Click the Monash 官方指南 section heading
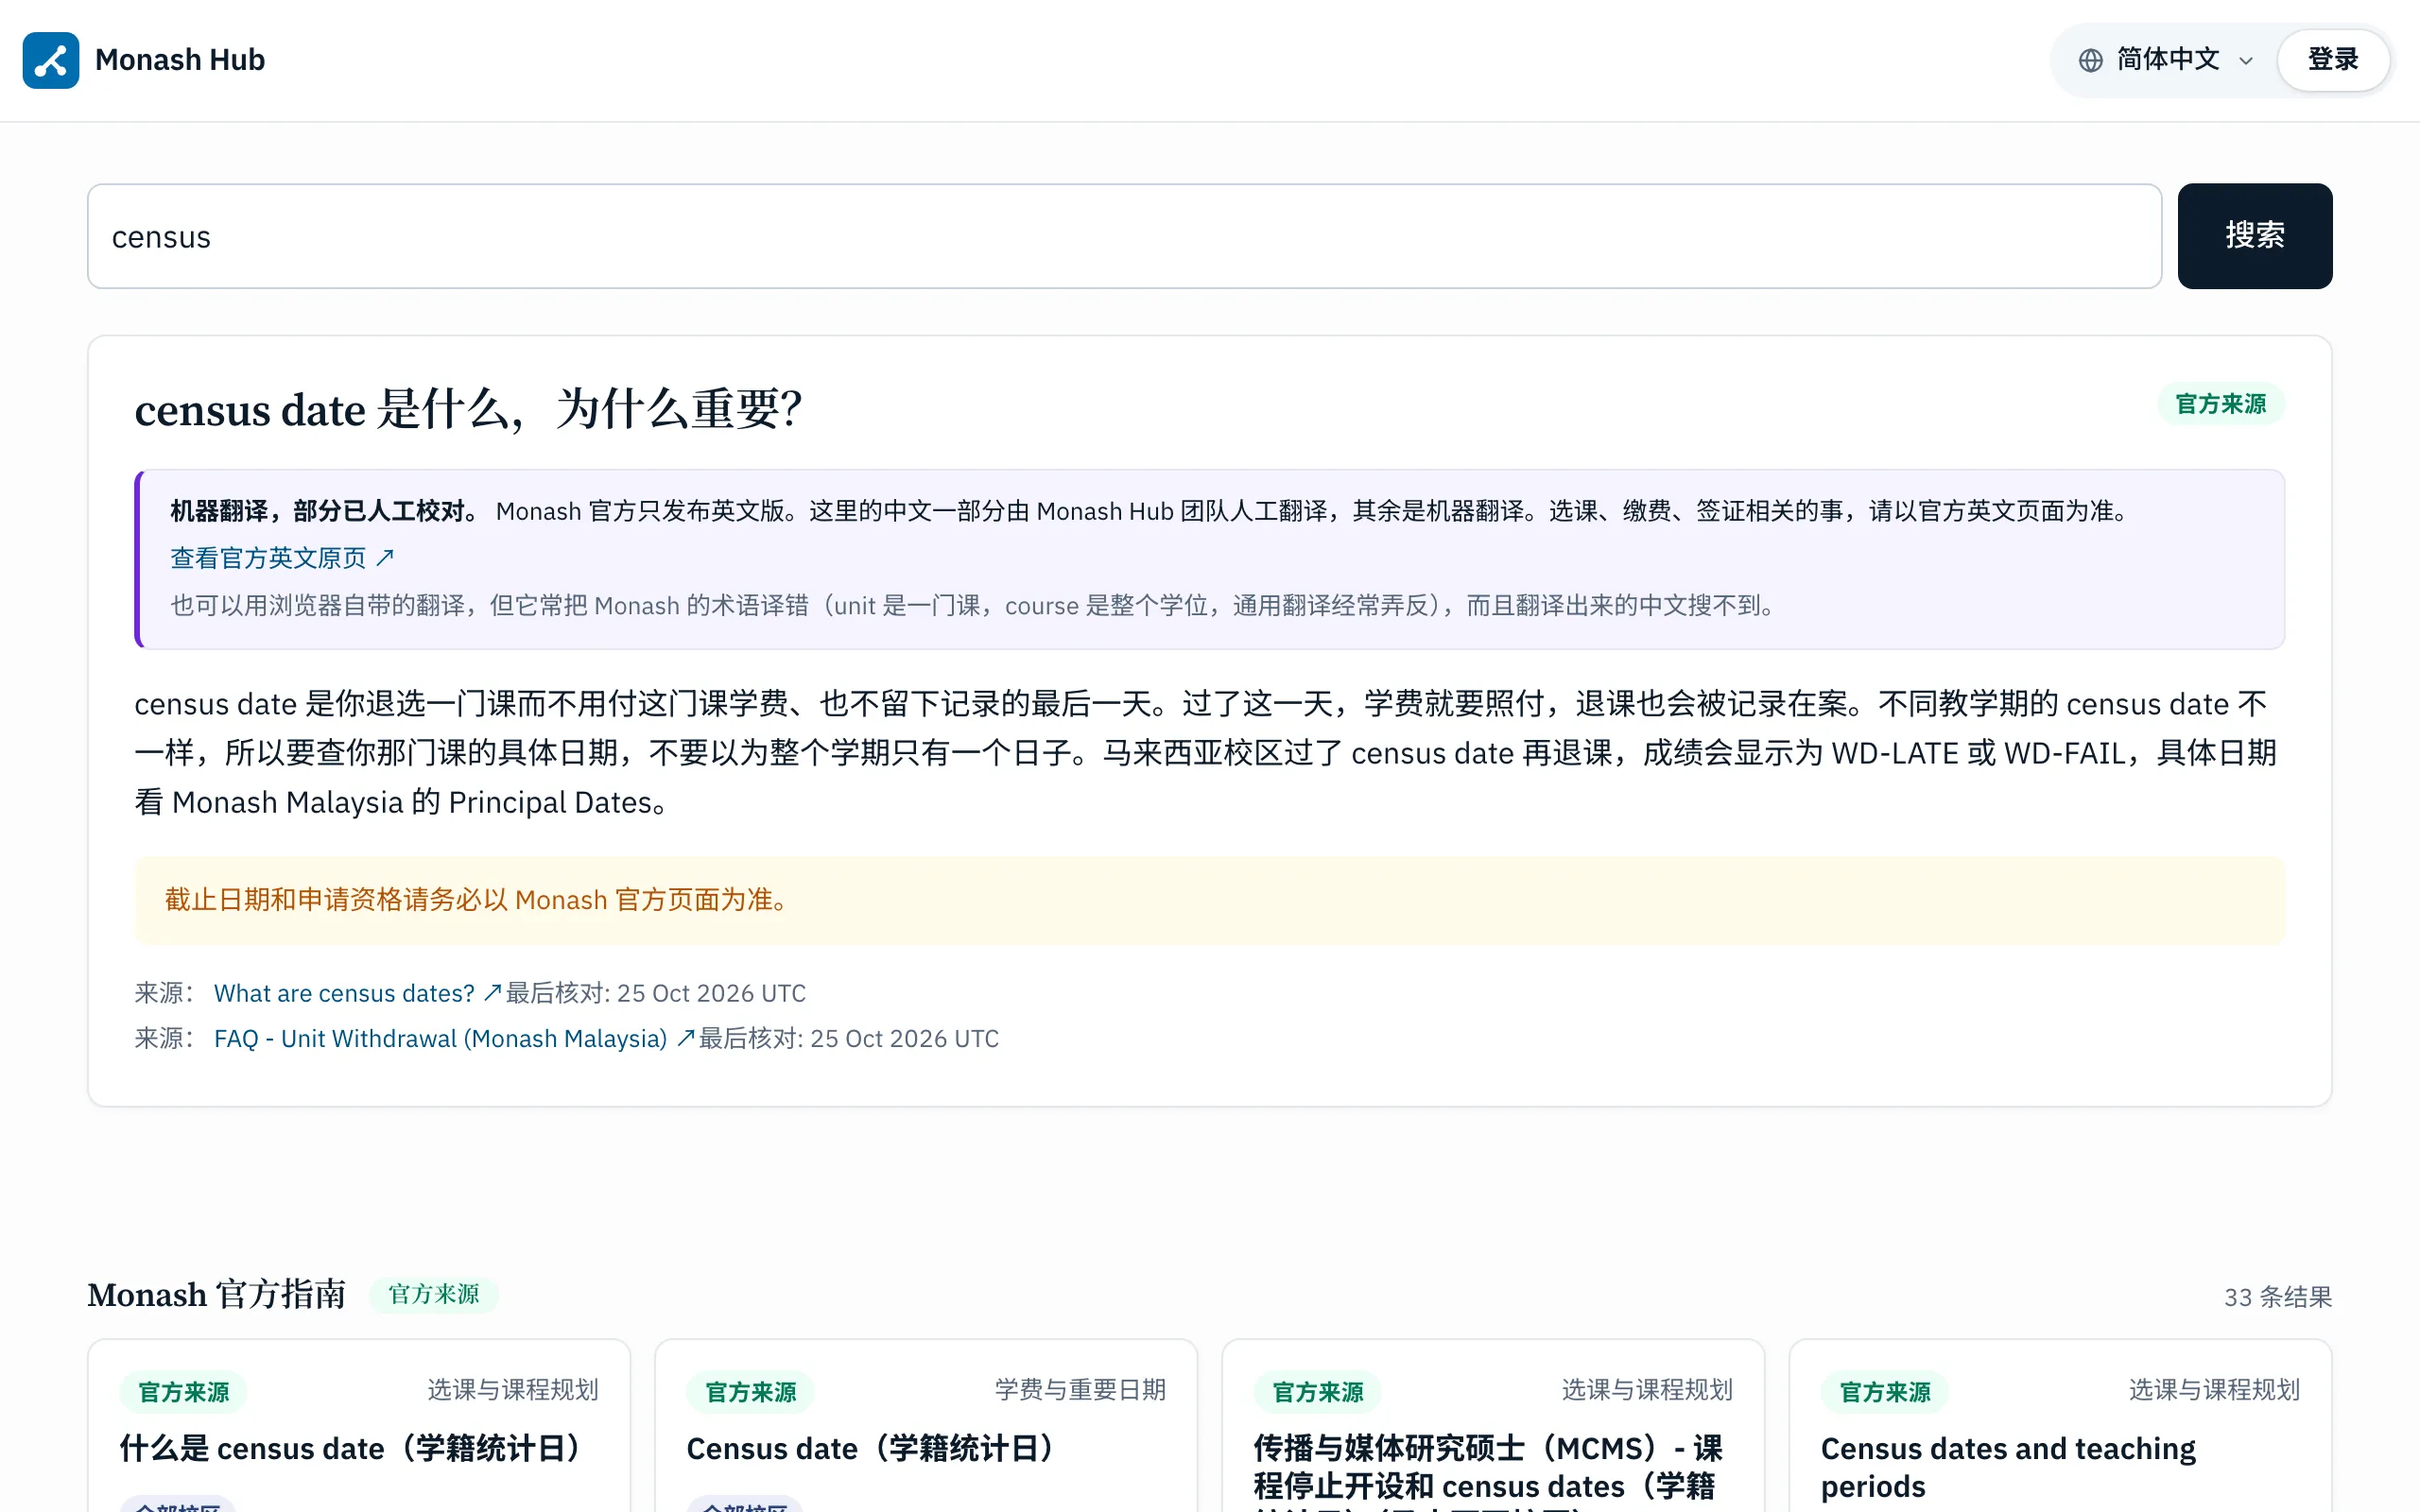 (x=217, y=1294)
